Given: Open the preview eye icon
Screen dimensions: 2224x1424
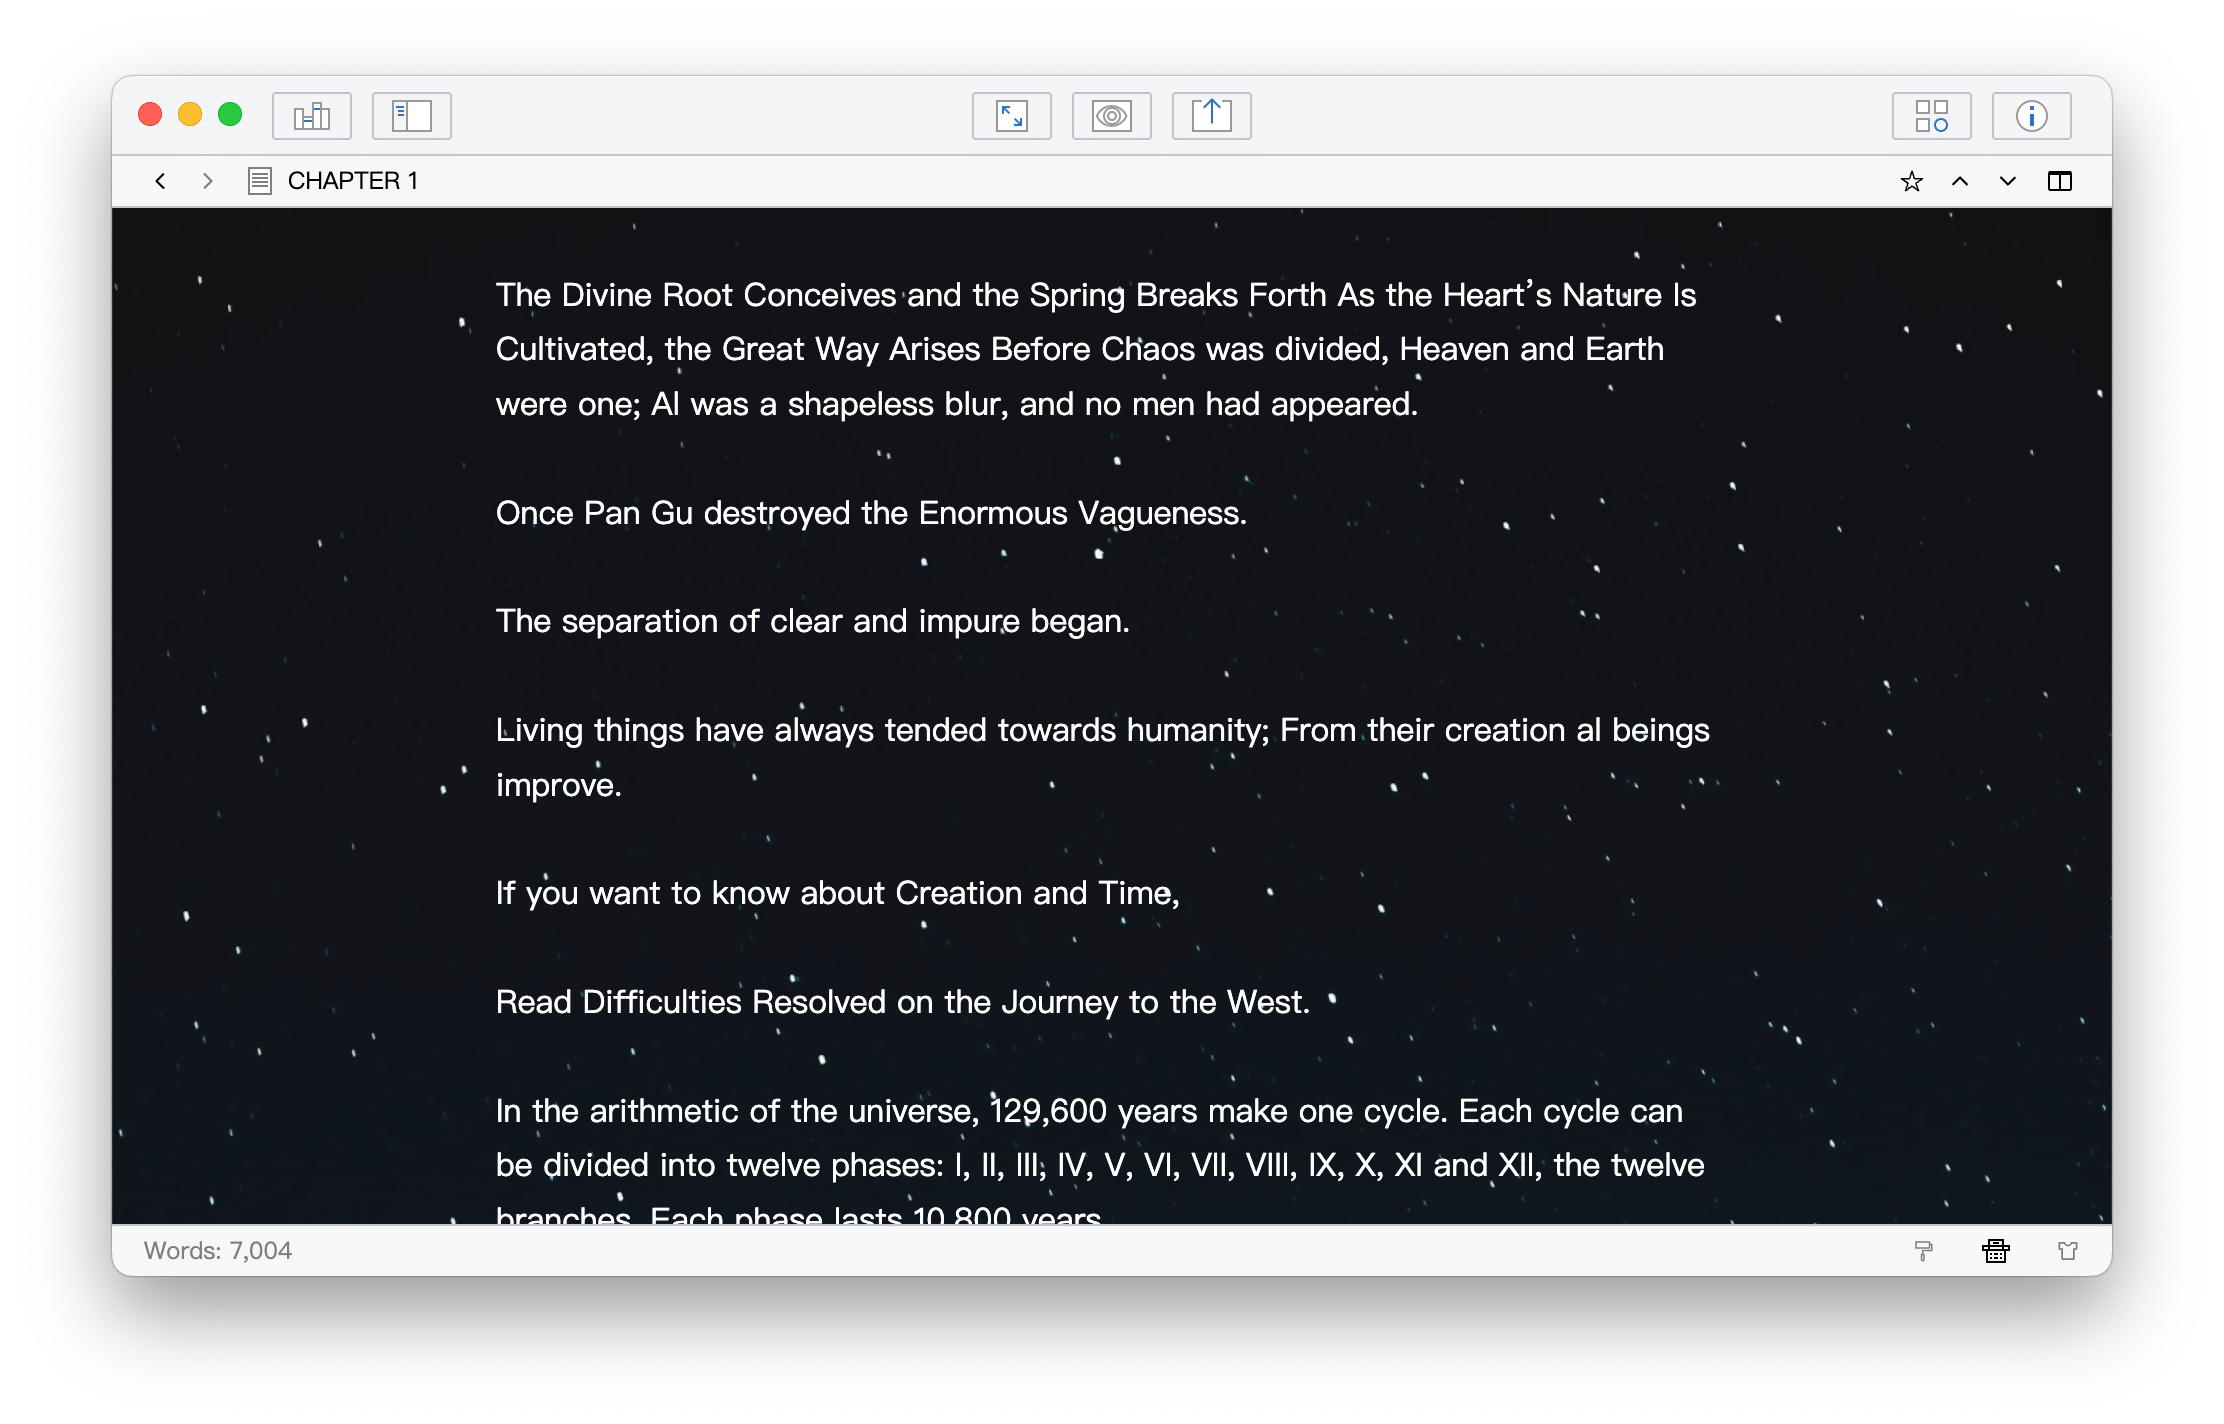Looking at the screenshot, I should 1112,116.
